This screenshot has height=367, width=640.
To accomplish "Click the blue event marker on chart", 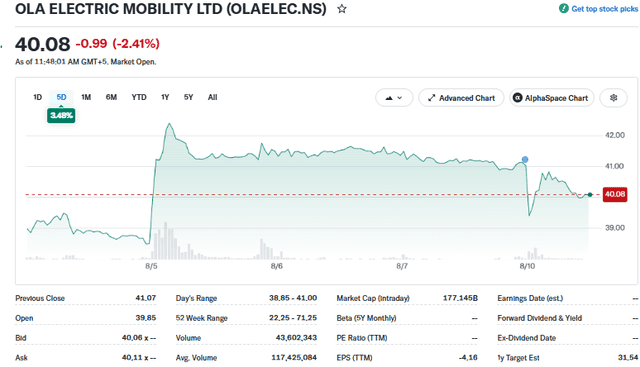I will 525,160.
